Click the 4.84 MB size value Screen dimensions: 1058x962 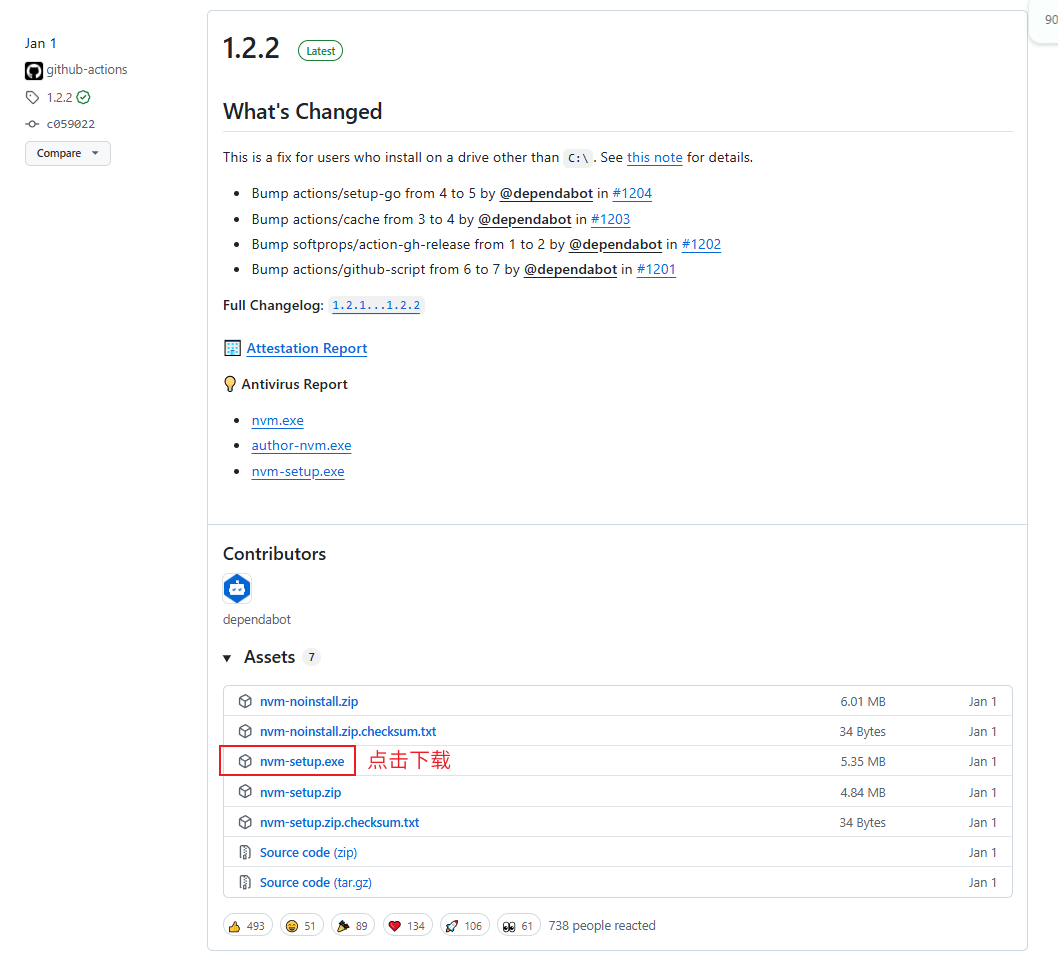coord(863,792)
